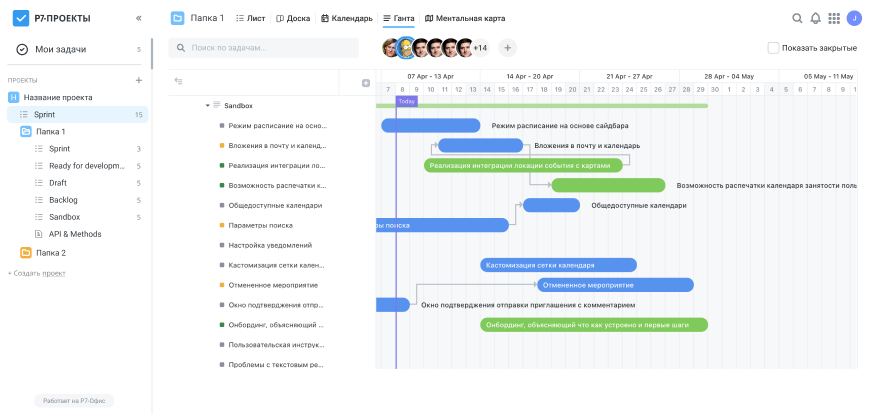Collapse the Sandbox task group
Screen dimensions: 872x415
pyautogui.click(x=207, y=105)
